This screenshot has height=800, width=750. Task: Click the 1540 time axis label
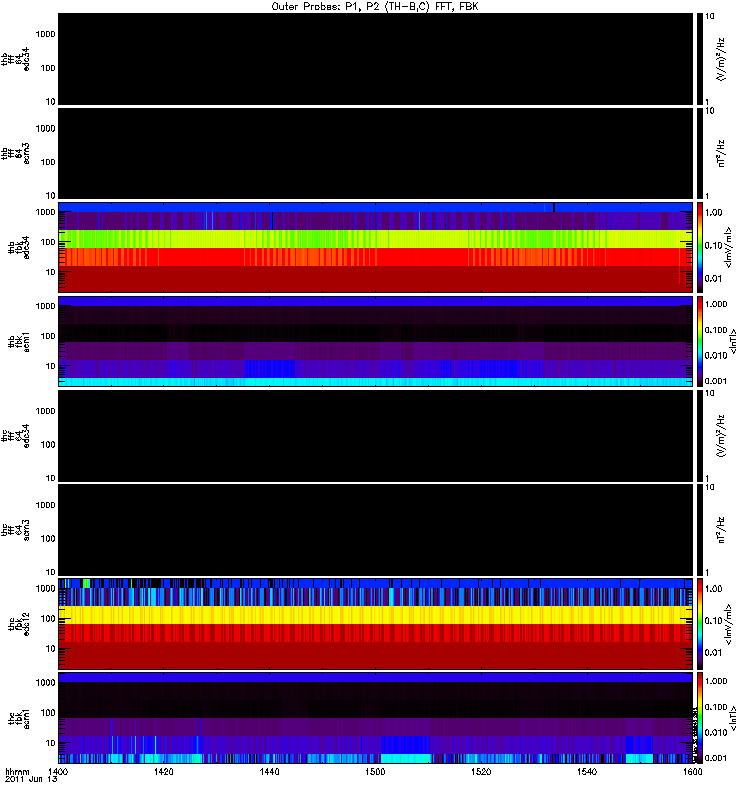587,772
